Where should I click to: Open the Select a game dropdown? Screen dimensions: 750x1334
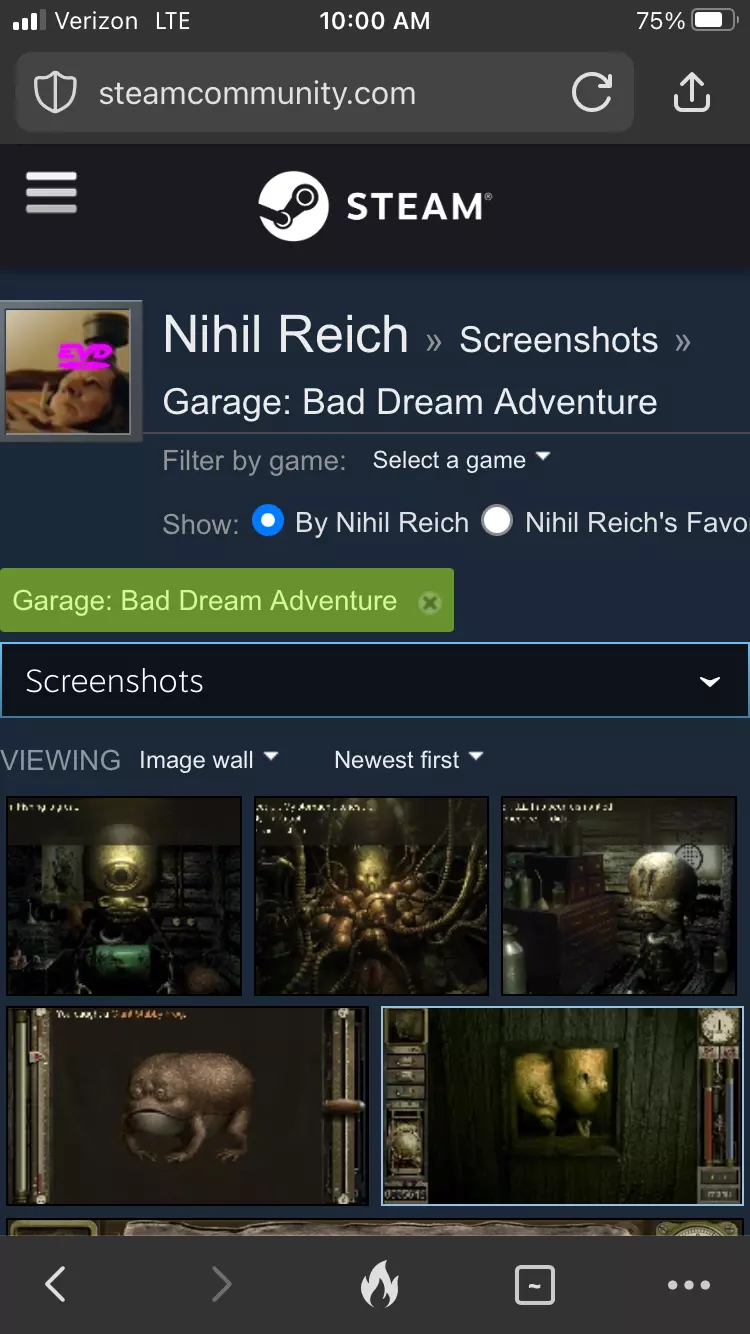[x=461, y=460]
